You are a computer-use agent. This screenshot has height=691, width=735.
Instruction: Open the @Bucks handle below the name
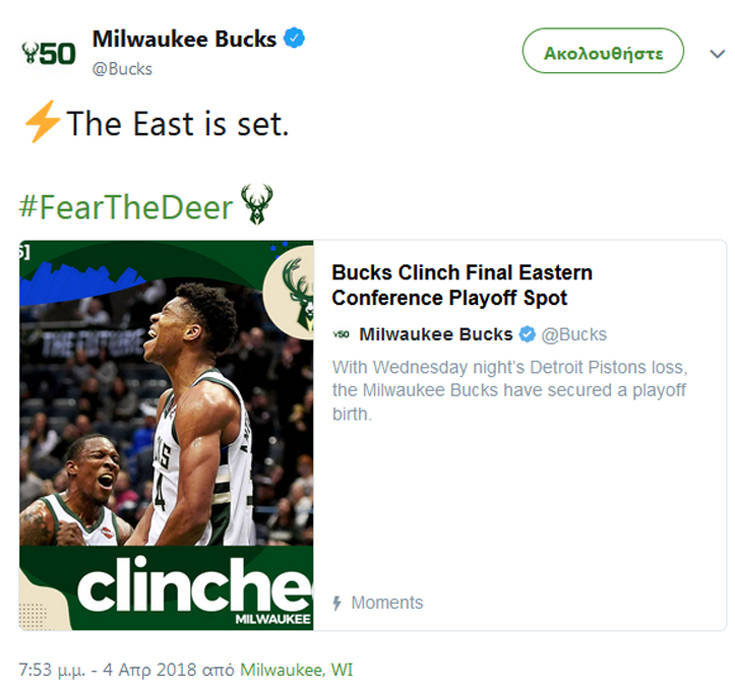(122, 69)
